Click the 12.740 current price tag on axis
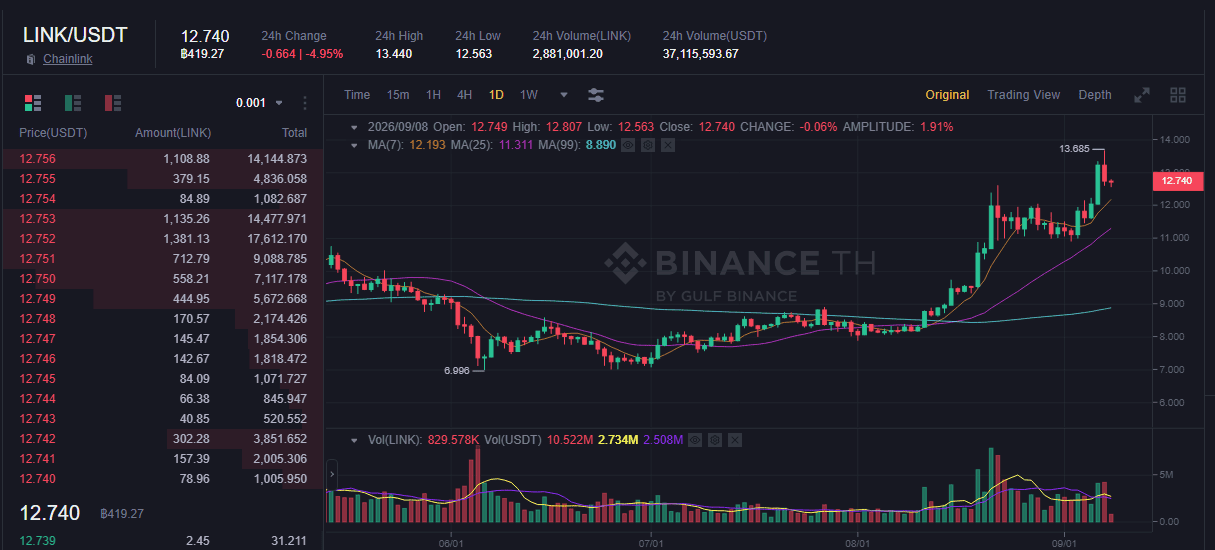 [x=1176, y=181]
